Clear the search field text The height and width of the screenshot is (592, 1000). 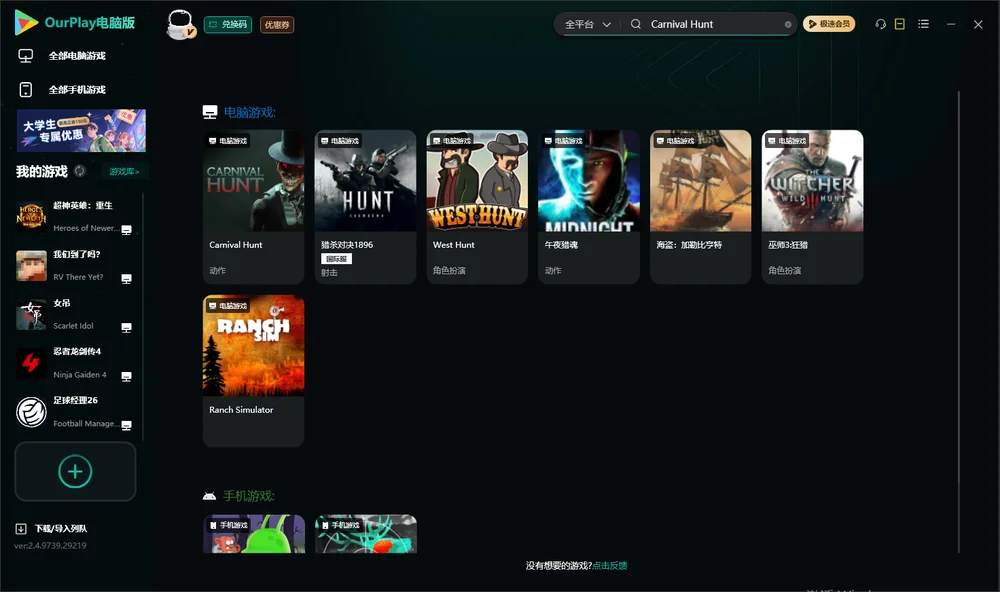click(788, 24)
